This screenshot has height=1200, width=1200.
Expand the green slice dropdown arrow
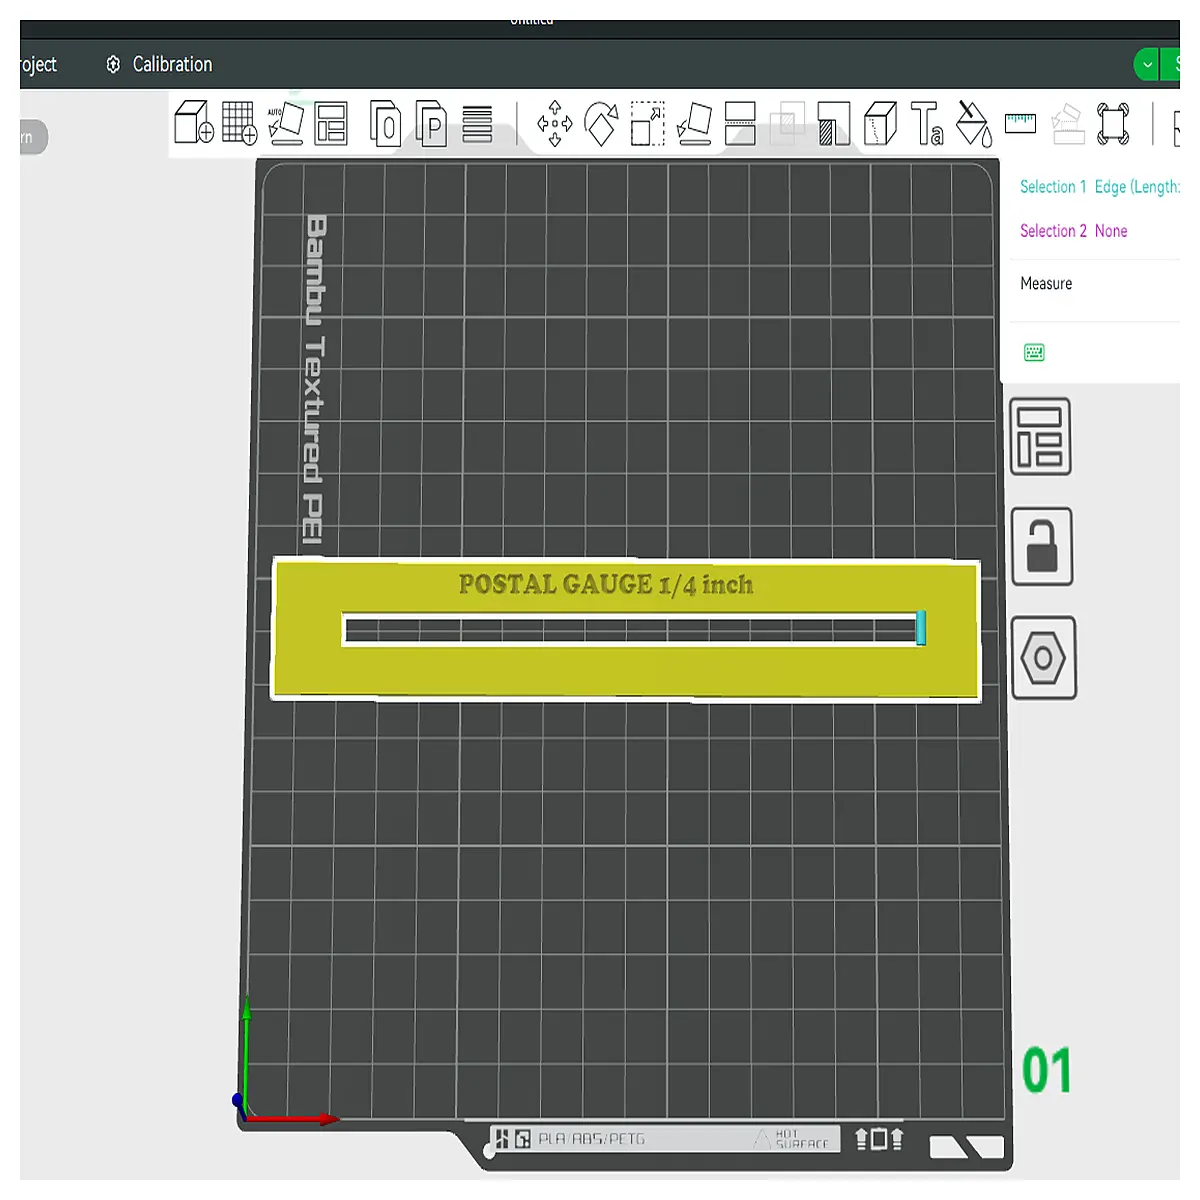(x=1147, y=65)
